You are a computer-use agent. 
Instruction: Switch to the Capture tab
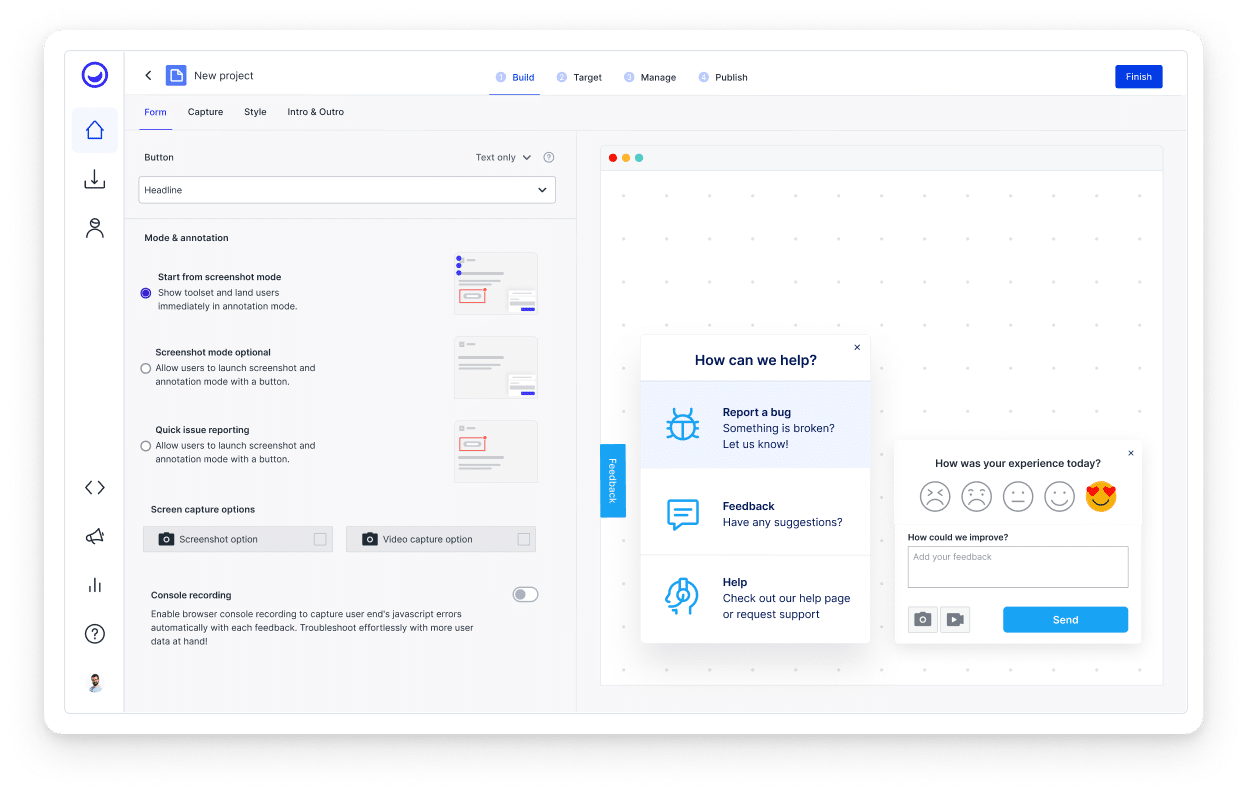(x=205, y=112)
